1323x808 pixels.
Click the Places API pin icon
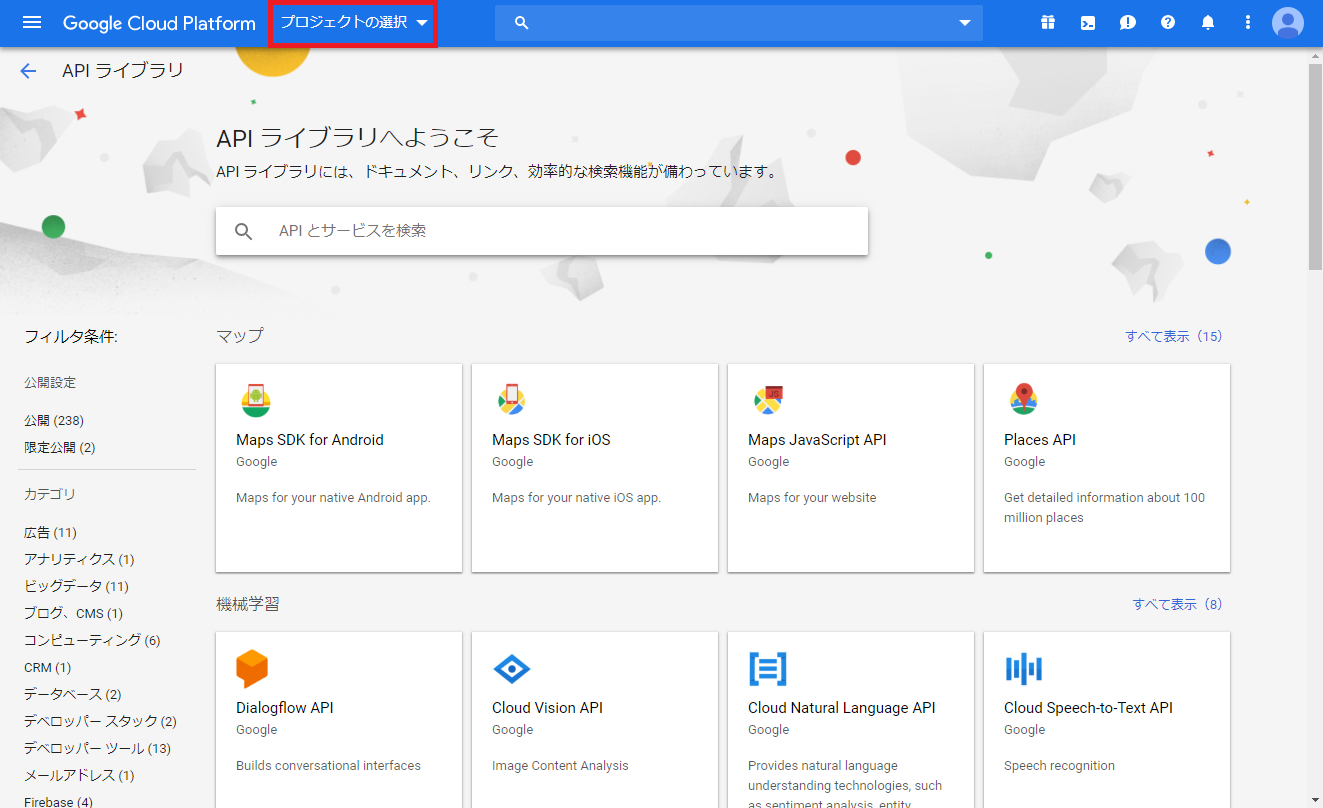[x=1024, y=399]
